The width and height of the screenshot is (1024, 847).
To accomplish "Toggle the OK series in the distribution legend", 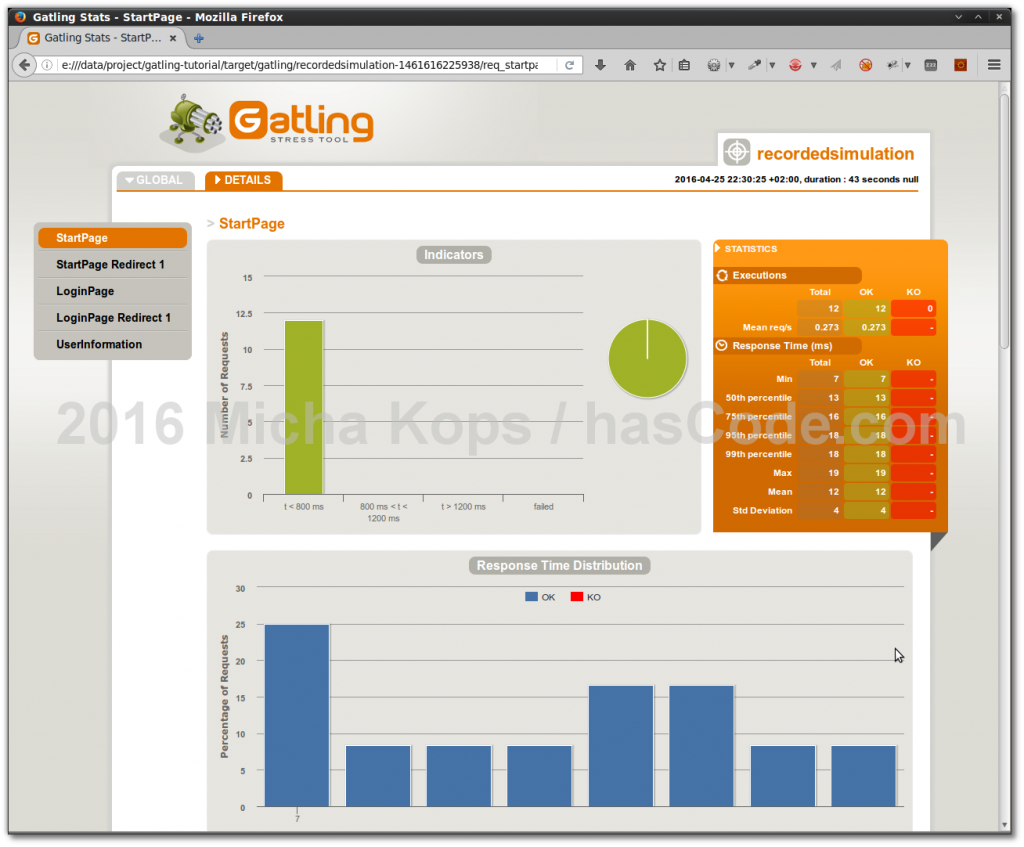I will [540, 596].
